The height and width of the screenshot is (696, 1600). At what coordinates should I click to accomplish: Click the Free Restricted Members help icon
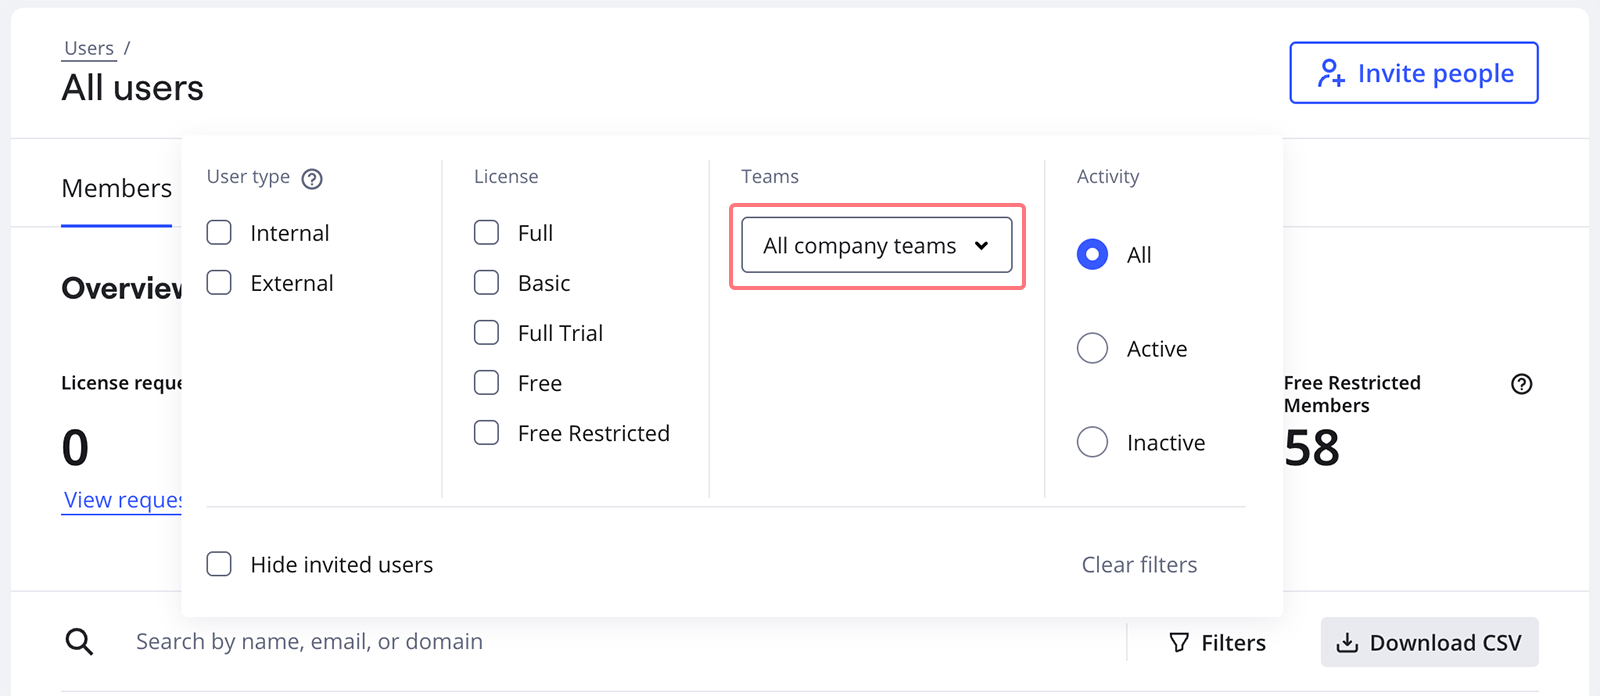point(1521,384)
